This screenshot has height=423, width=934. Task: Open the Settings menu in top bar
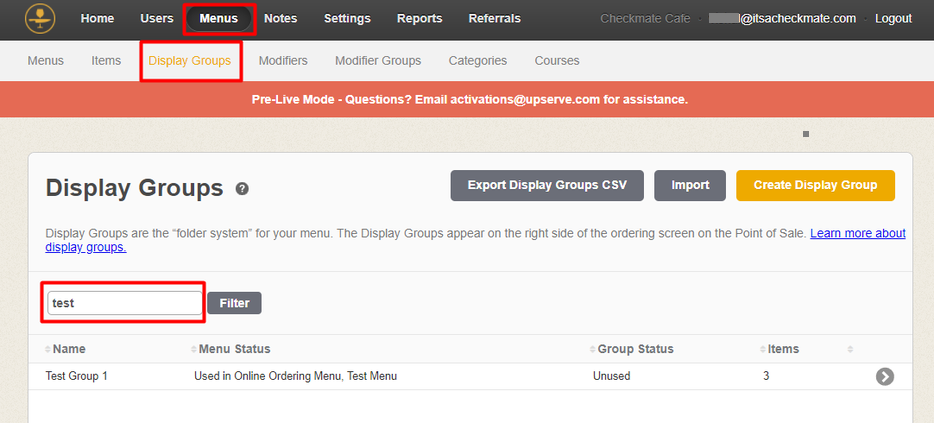(347, 19)
